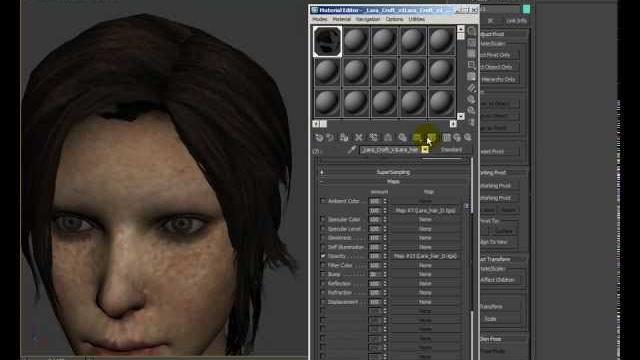Click sample slots scroll right arrow
This screenshot has width=640, height=360.
click(x=453, y=124)
